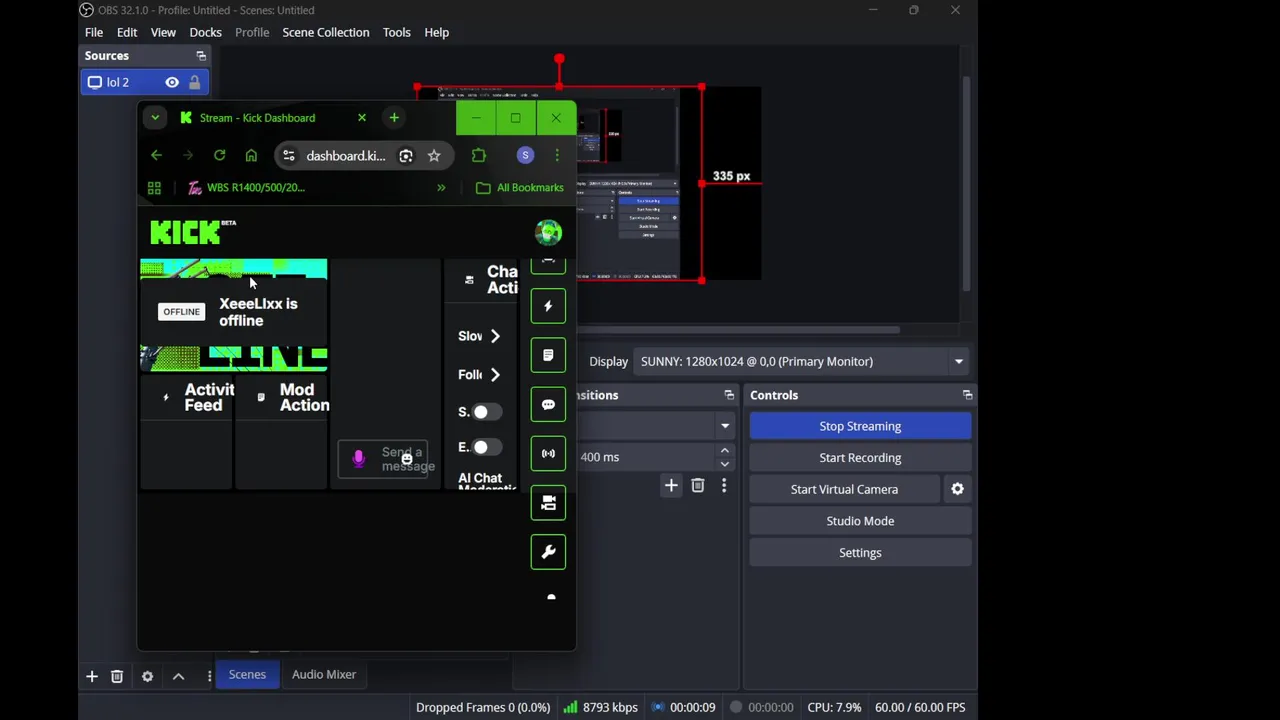Viewport: 1280px width, 720px height.
Task: Open the Kick notes page sidebar icon
Action: coord(548,355)
